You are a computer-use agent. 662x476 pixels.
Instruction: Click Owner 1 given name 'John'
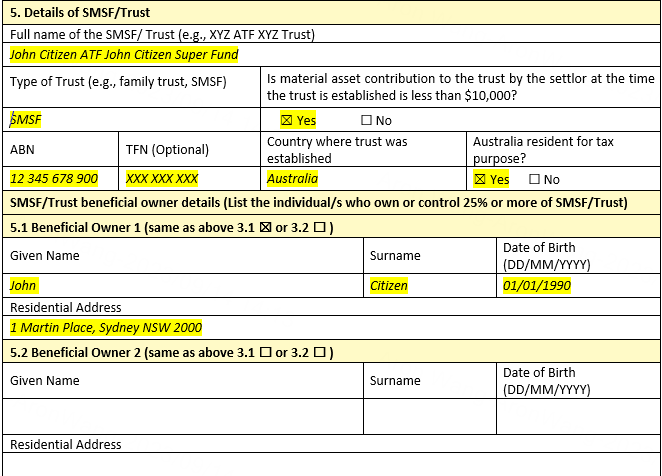click(24, 286)
